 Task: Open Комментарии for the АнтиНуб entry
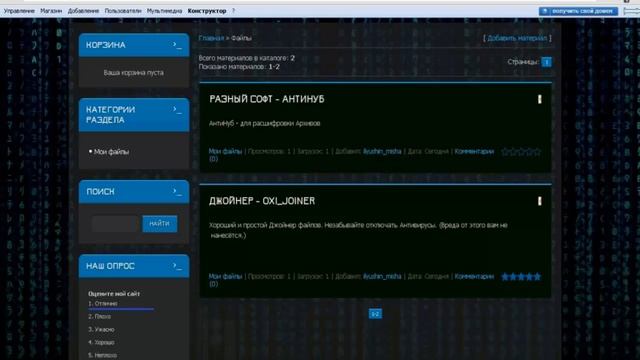pos(474,151)
